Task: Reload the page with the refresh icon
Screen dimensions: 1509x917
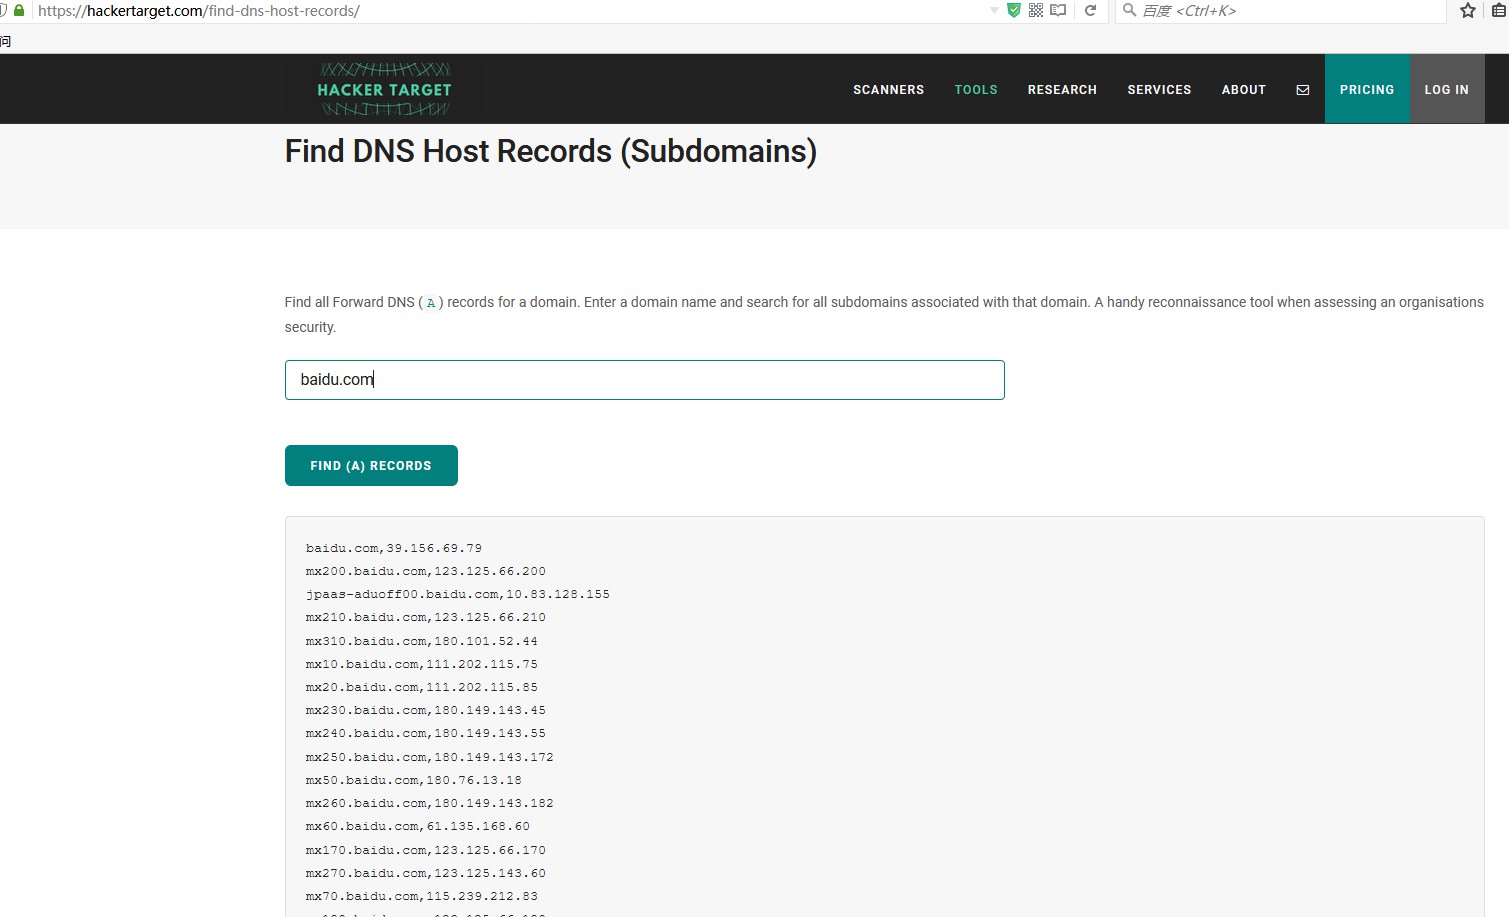Action: tap(1091, 10)
